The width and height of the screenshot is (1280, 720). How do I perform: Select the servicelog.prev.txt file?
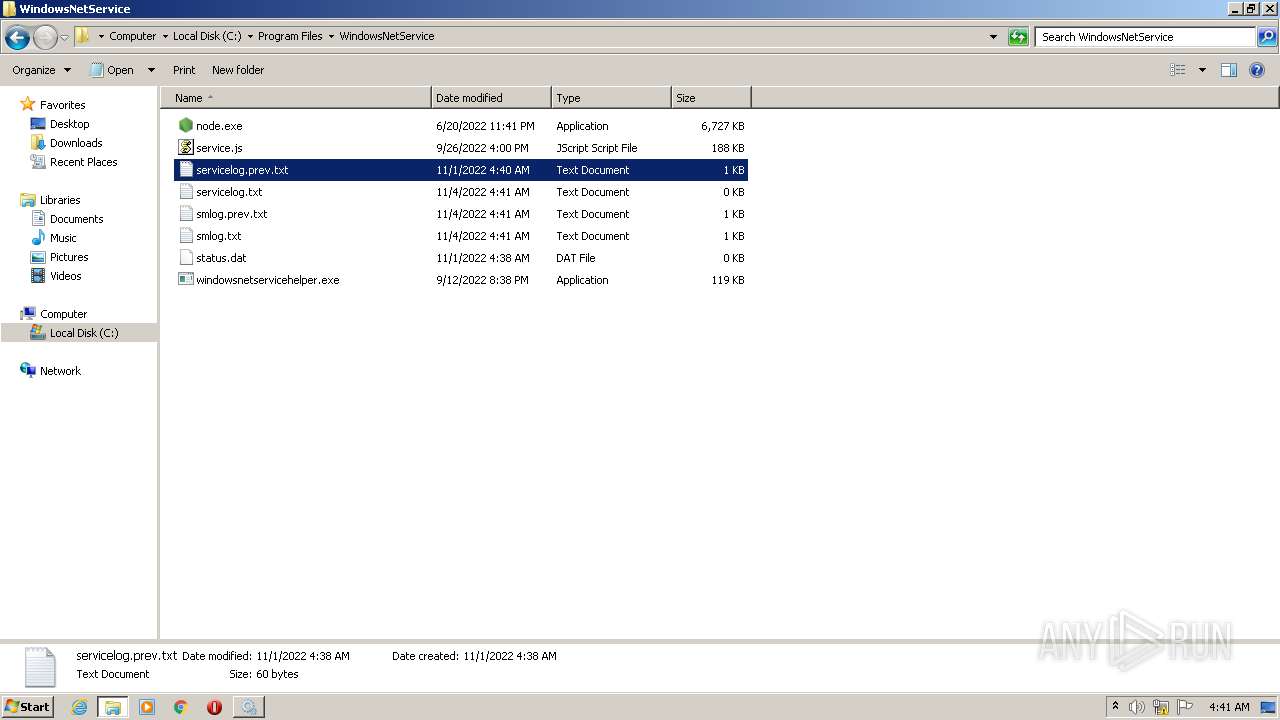[461, 170]
